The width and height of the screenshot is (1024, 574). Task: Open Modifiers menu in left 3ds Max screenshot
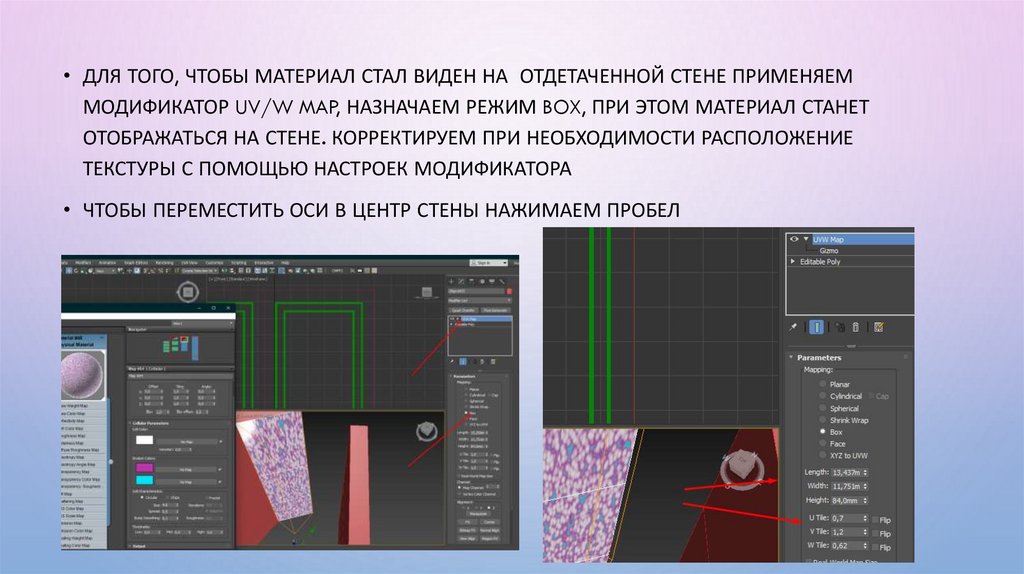tap(83, 263)
